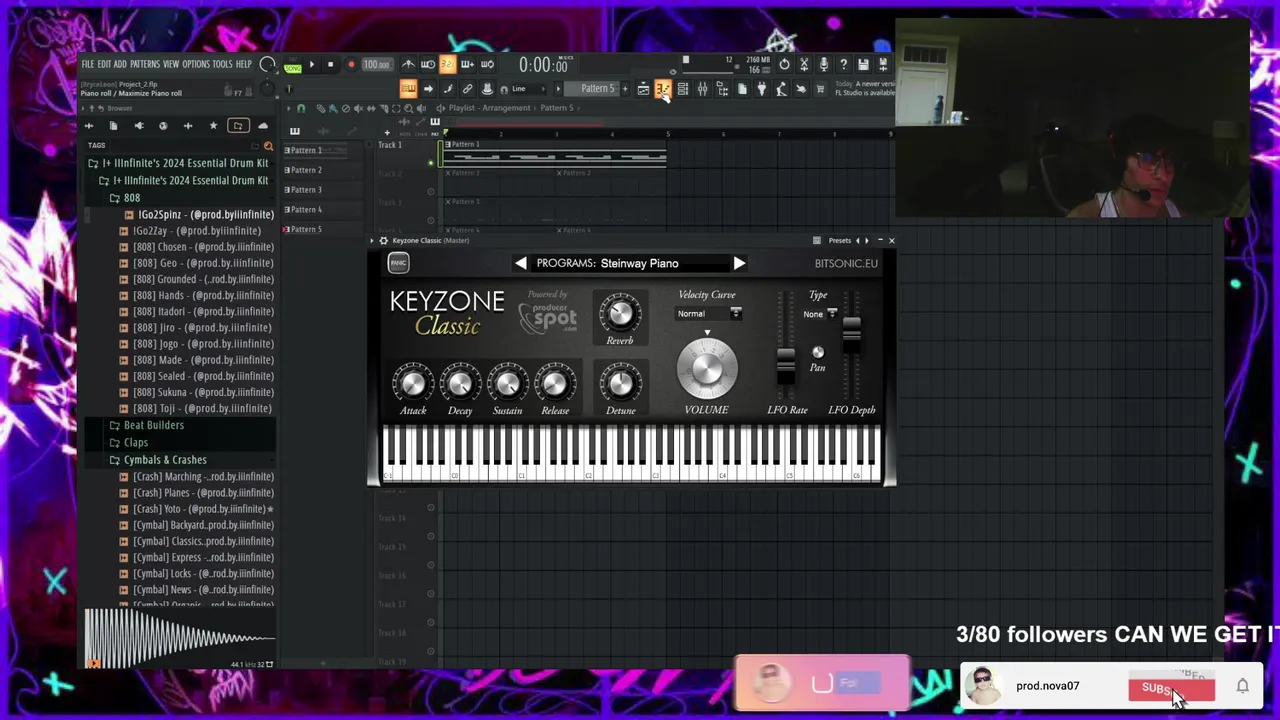1280x720 pixels.
Task: Click the Record button in transport
Action: pyautogui.click(x=350, y=65)
